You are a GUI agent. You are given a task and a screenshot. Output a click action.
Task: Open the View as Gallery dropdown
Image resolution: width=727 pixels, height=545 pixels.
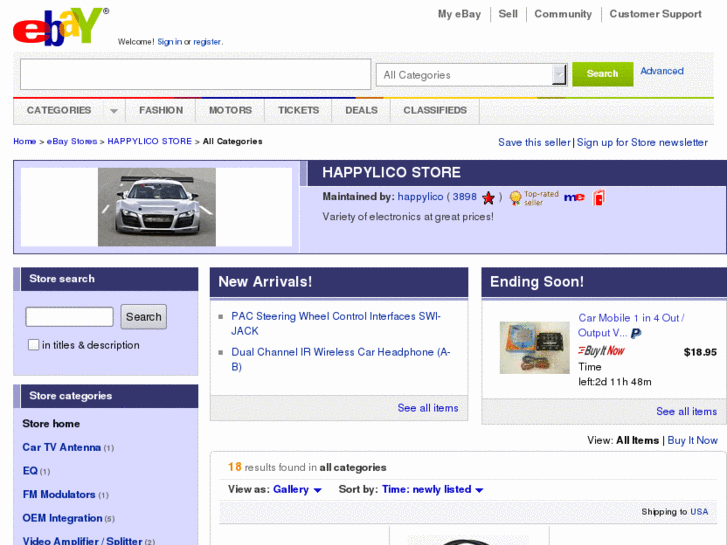(297, 489)
